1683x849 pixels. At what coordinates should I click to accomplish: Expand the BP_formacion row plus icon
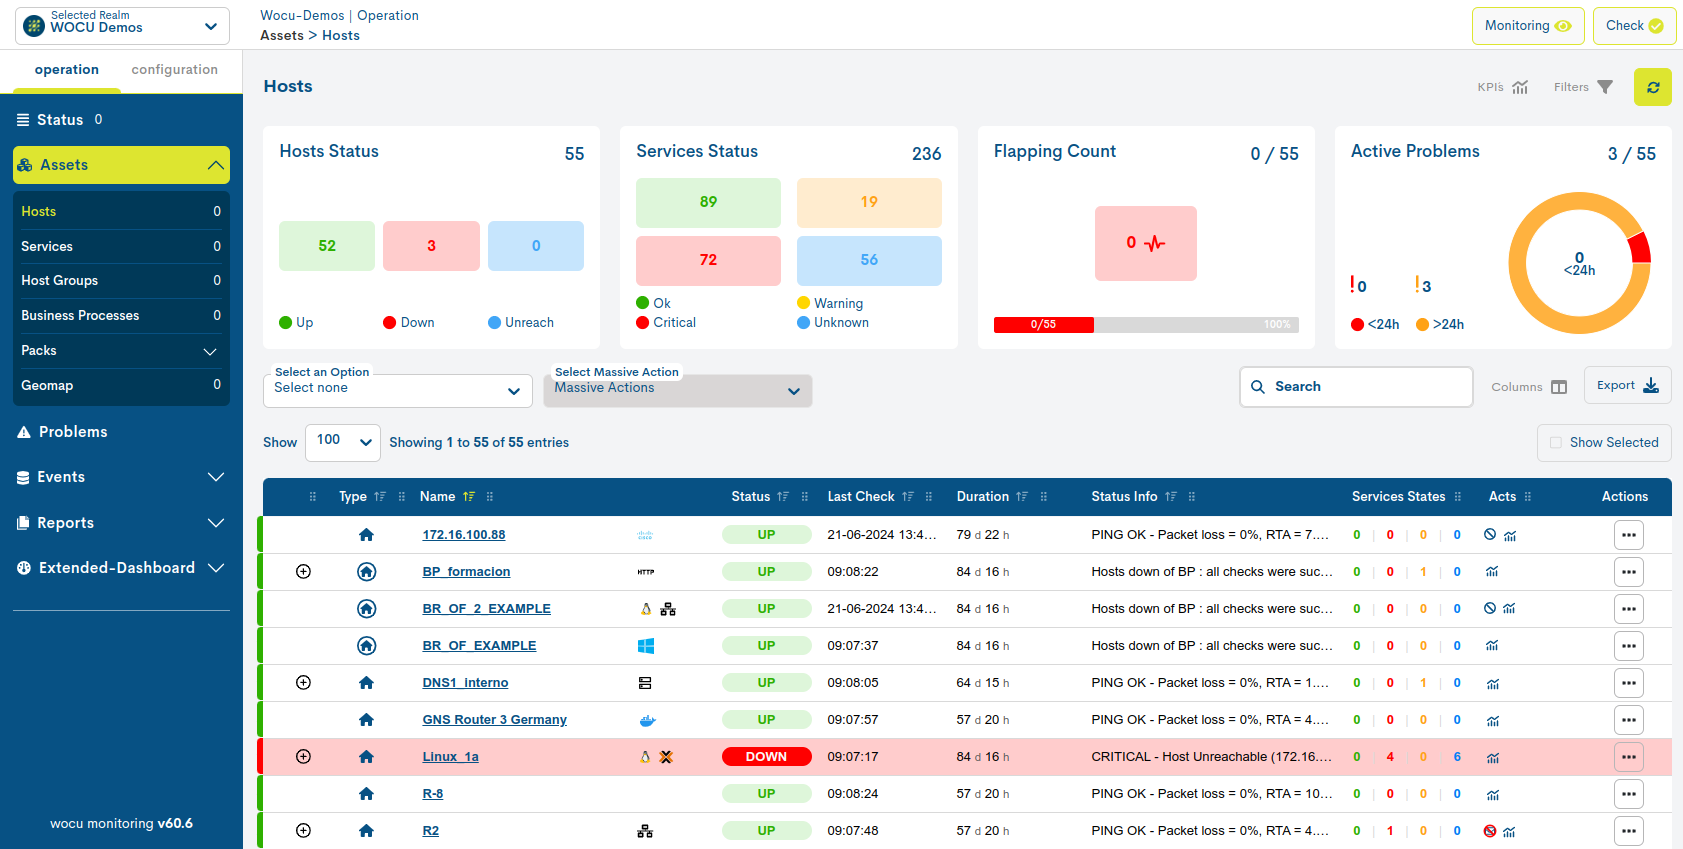tap(304, 572)
